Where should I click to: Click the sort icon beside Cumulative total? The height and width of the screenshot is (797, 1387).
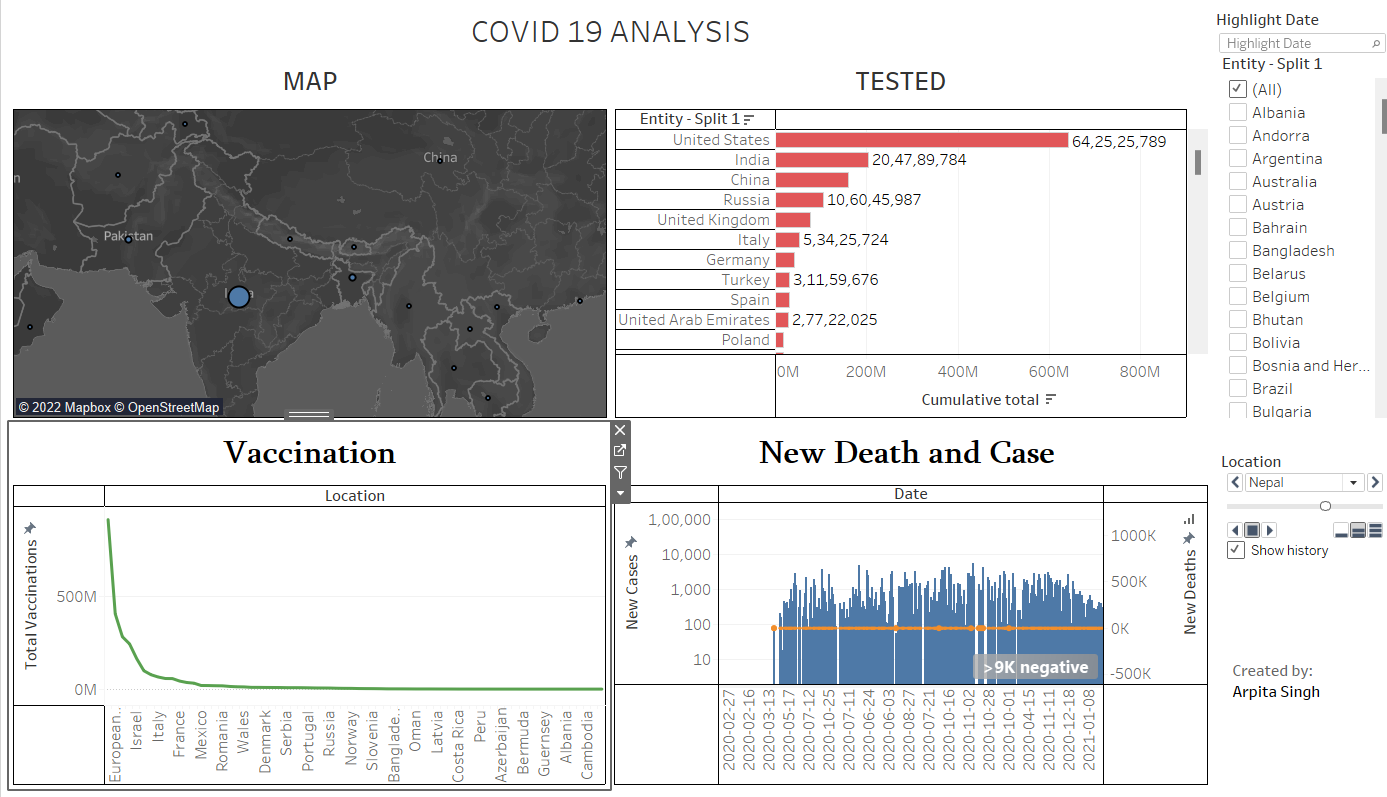tap(1050, 400)
